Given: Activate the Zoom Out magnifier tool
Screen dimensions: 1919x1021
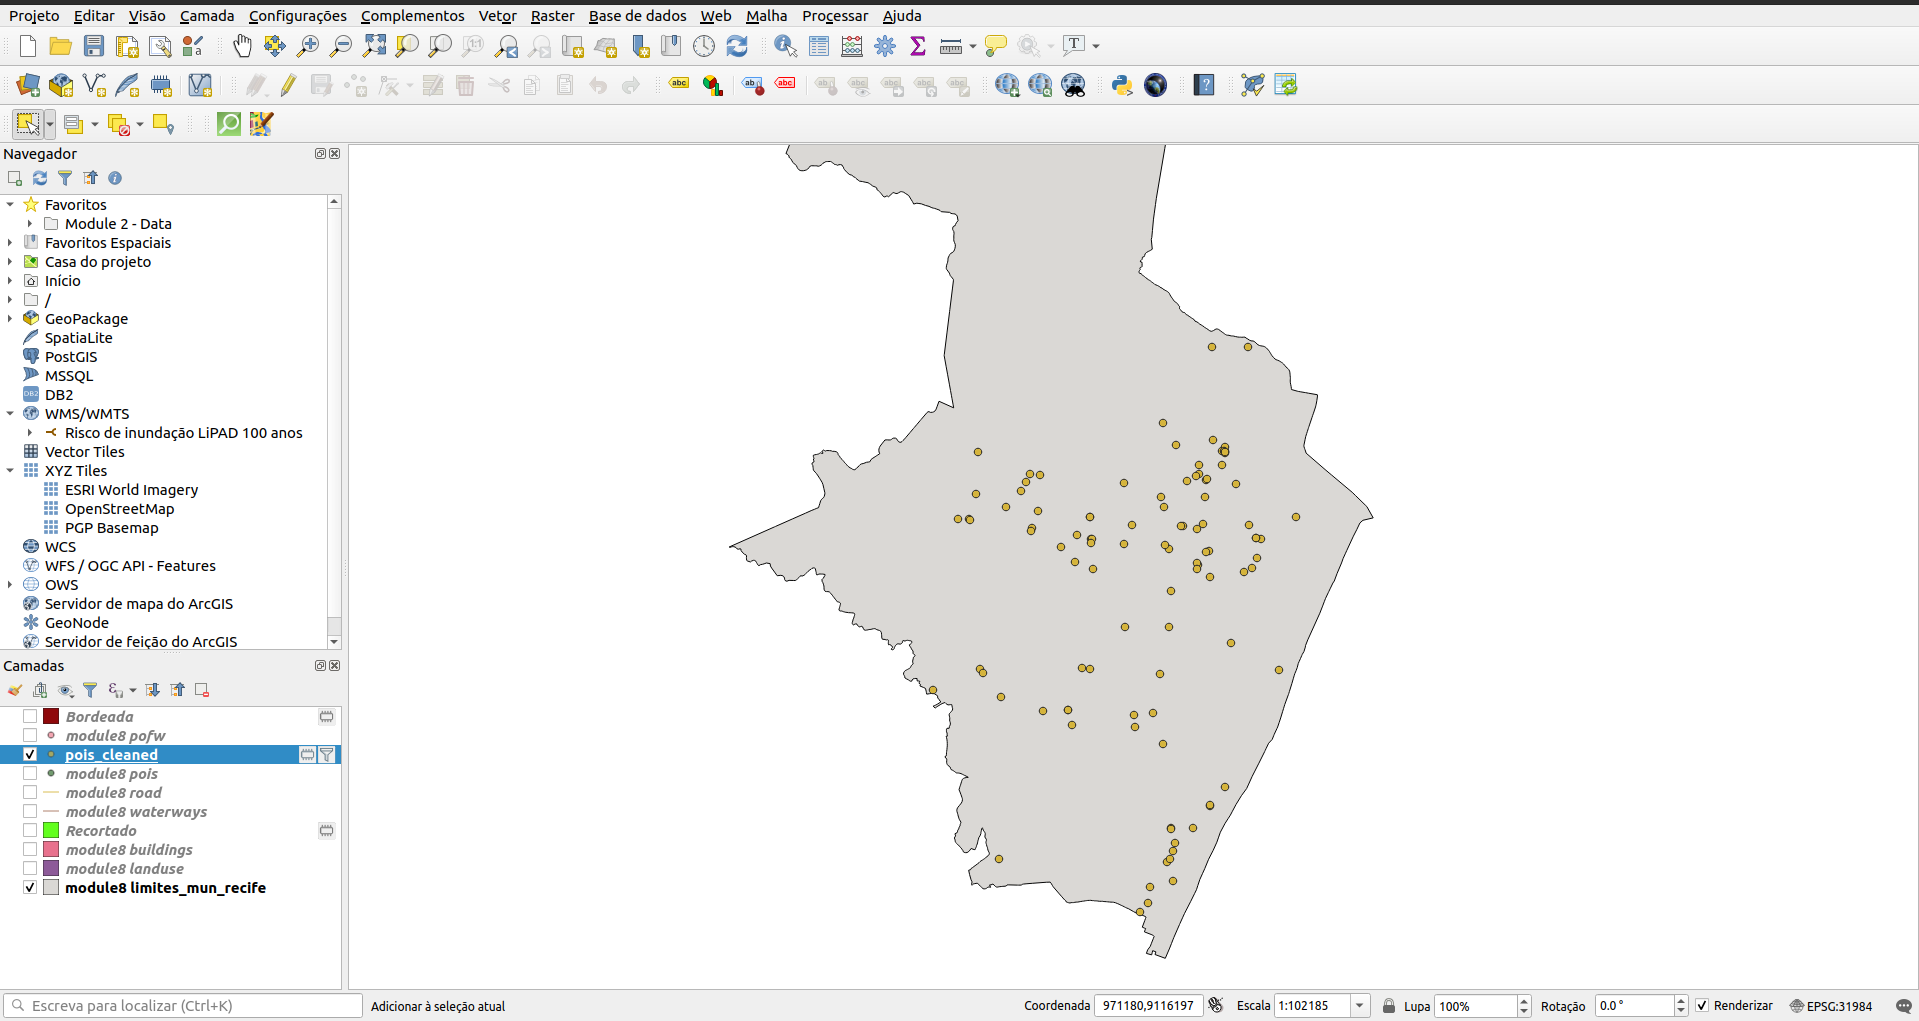Looking at the screenshot, I should (x=341, y=46).
